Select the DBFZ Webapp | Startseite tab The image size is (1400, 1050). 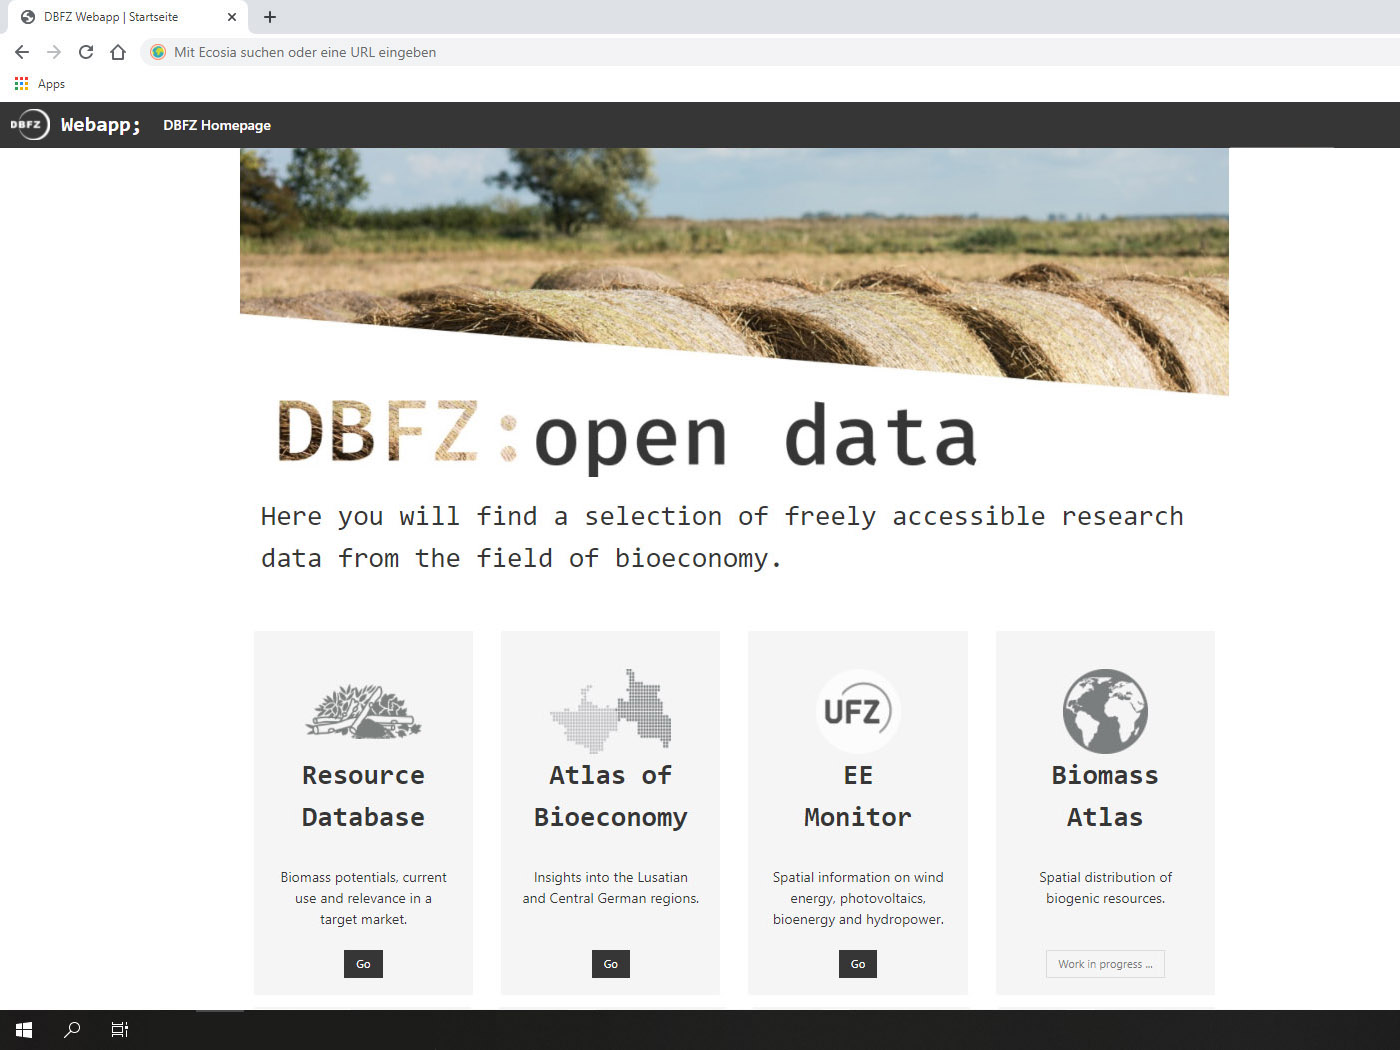point(128,17)
